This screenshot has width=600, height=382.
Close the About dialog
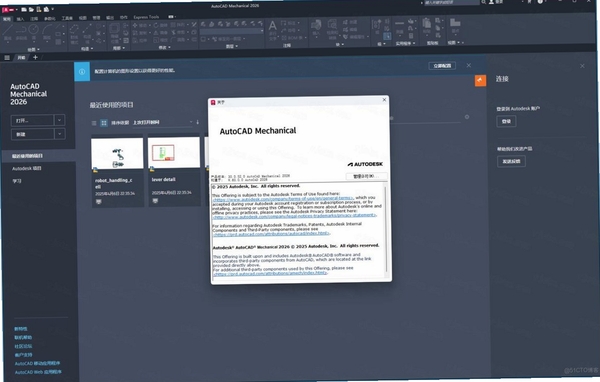click(x=384, y=100)
